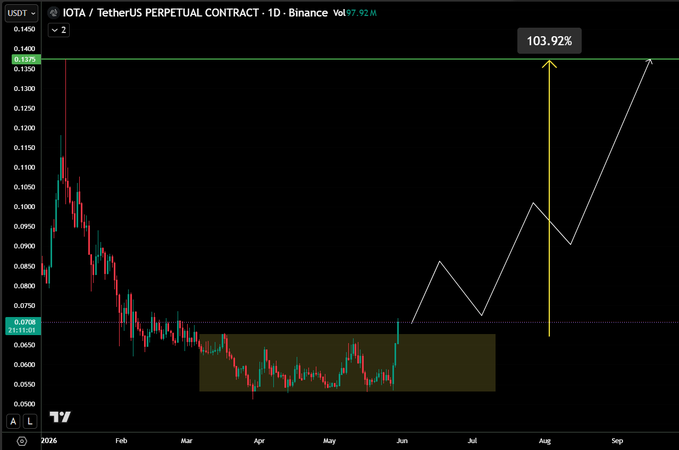Click the Vol 97.92 M volume readout
Screen dimensions: 679x450
coord(355,13)
